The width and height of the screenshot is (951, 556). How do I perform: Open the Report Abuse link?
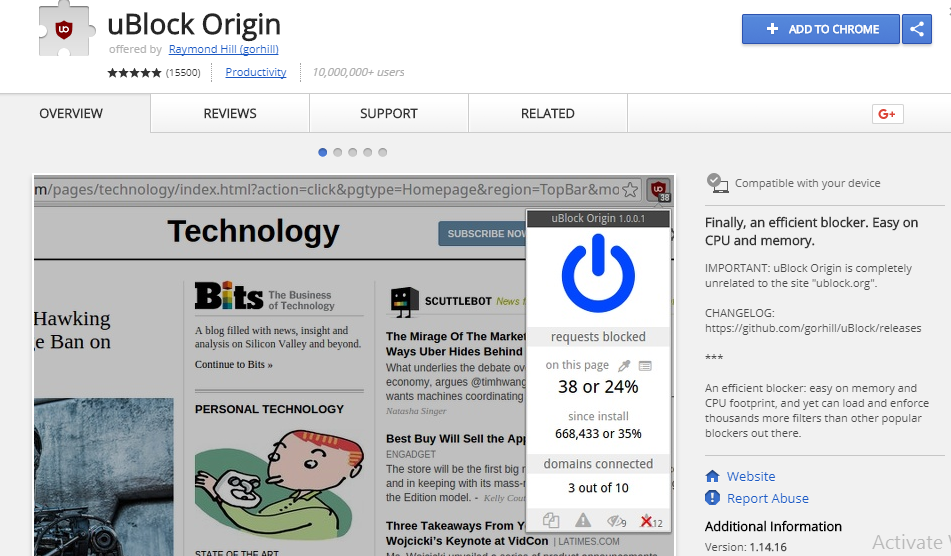click(768, 498)
